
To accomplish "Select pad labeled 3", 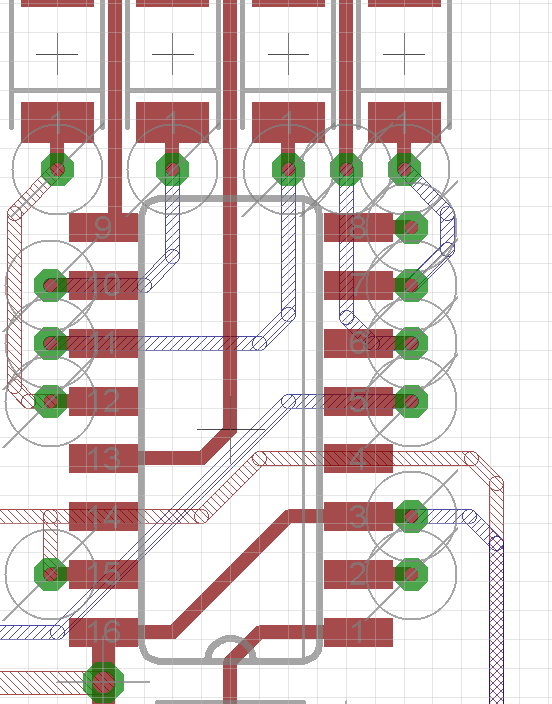I will (358, 516).
